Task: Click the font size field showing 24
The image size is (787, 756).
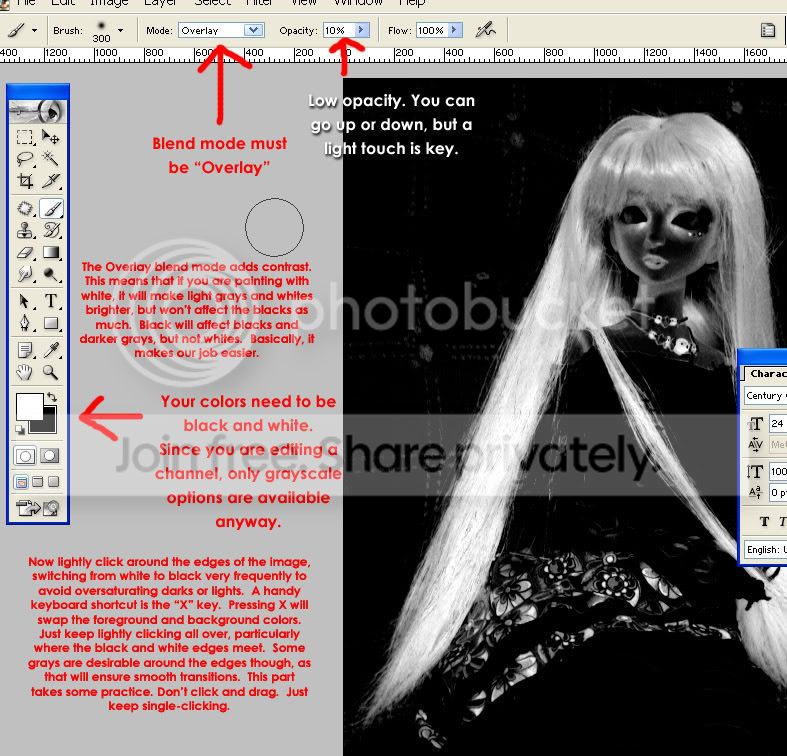Action: point(778,424)
